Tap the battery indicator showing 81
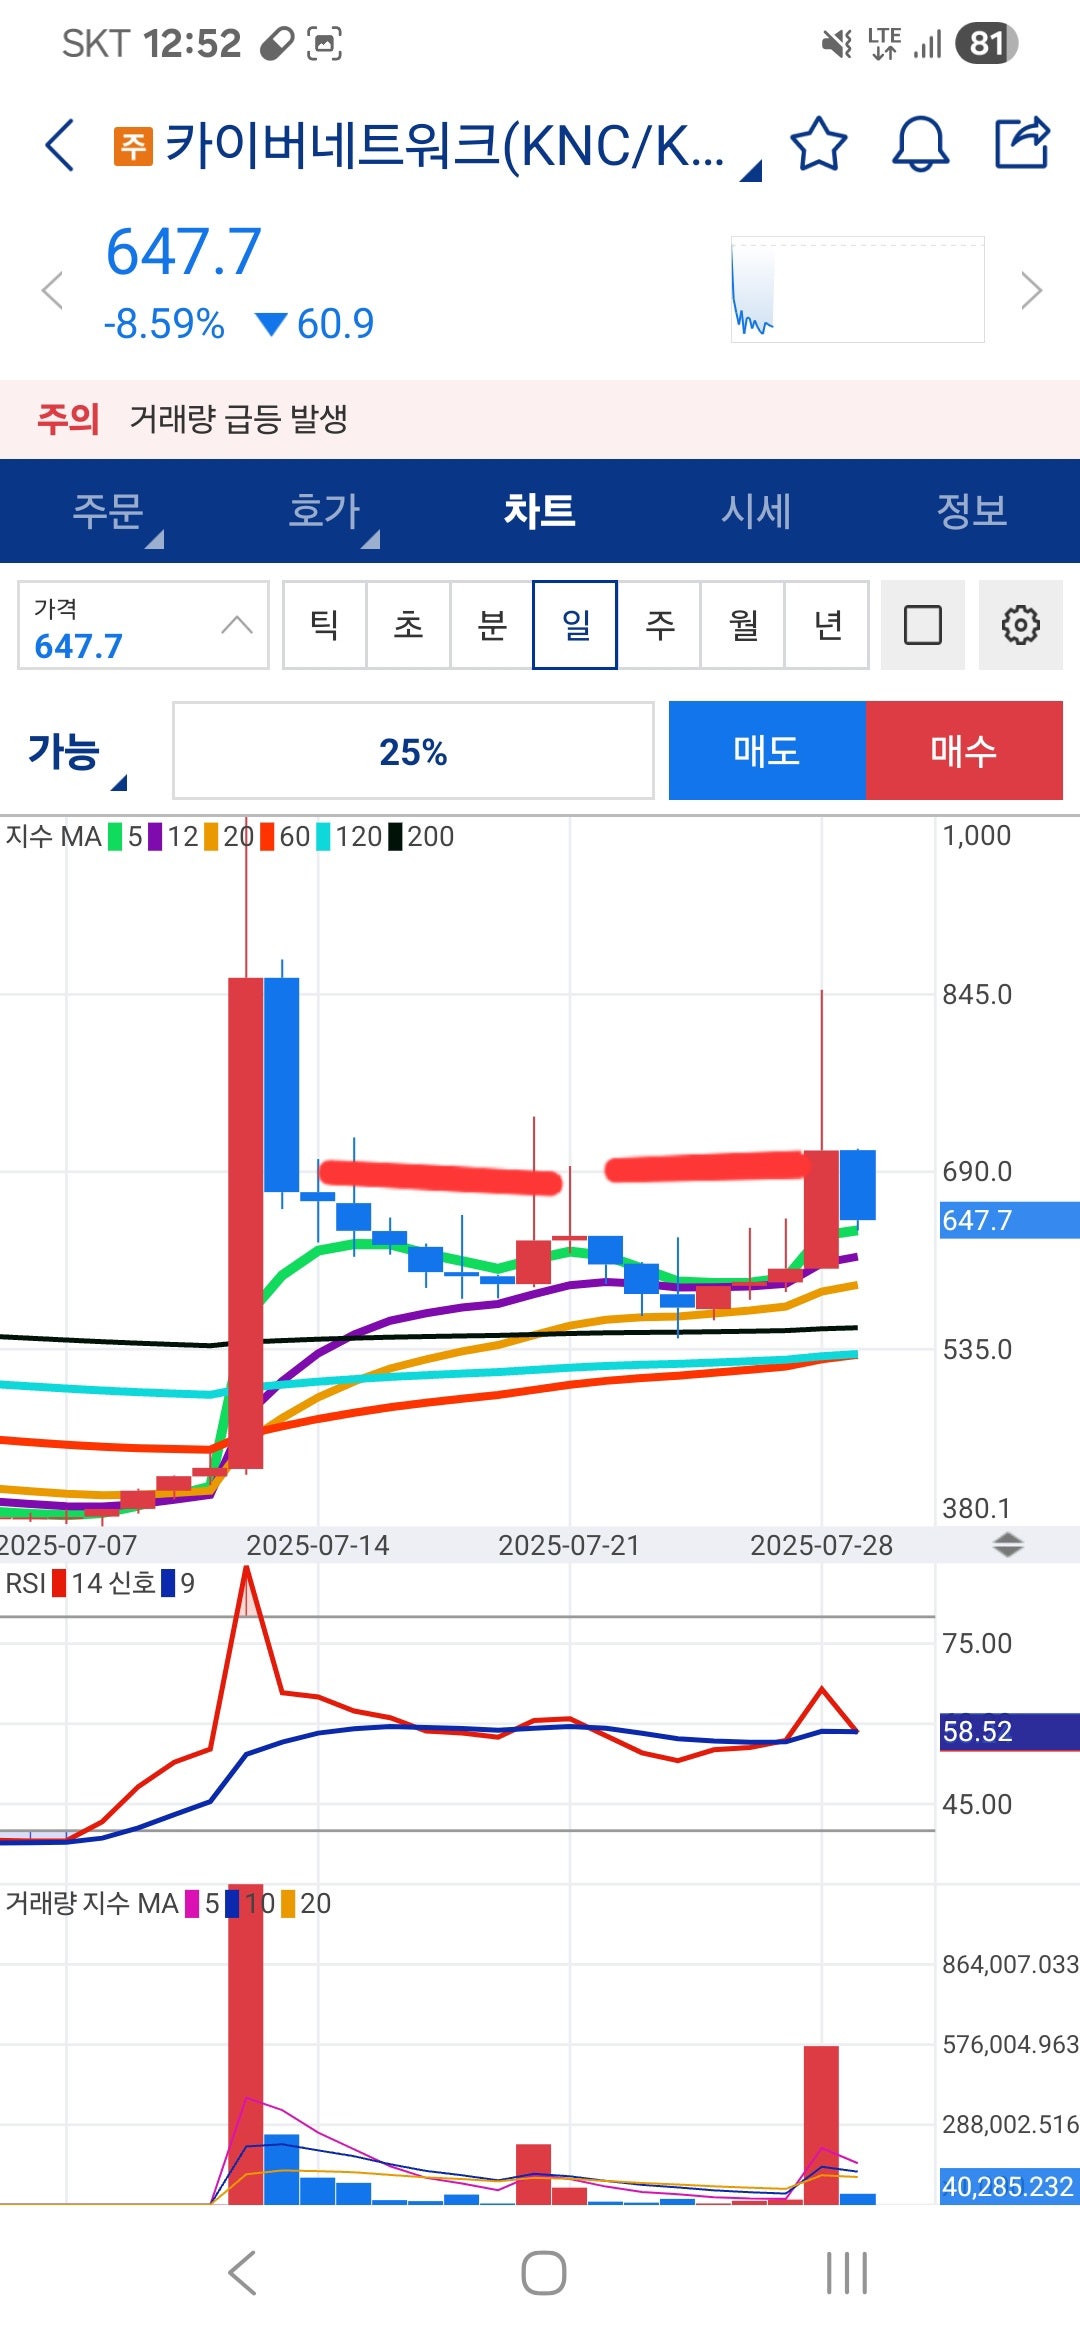Screen dimensions: 1080x2340 click(x=987, y=43)
